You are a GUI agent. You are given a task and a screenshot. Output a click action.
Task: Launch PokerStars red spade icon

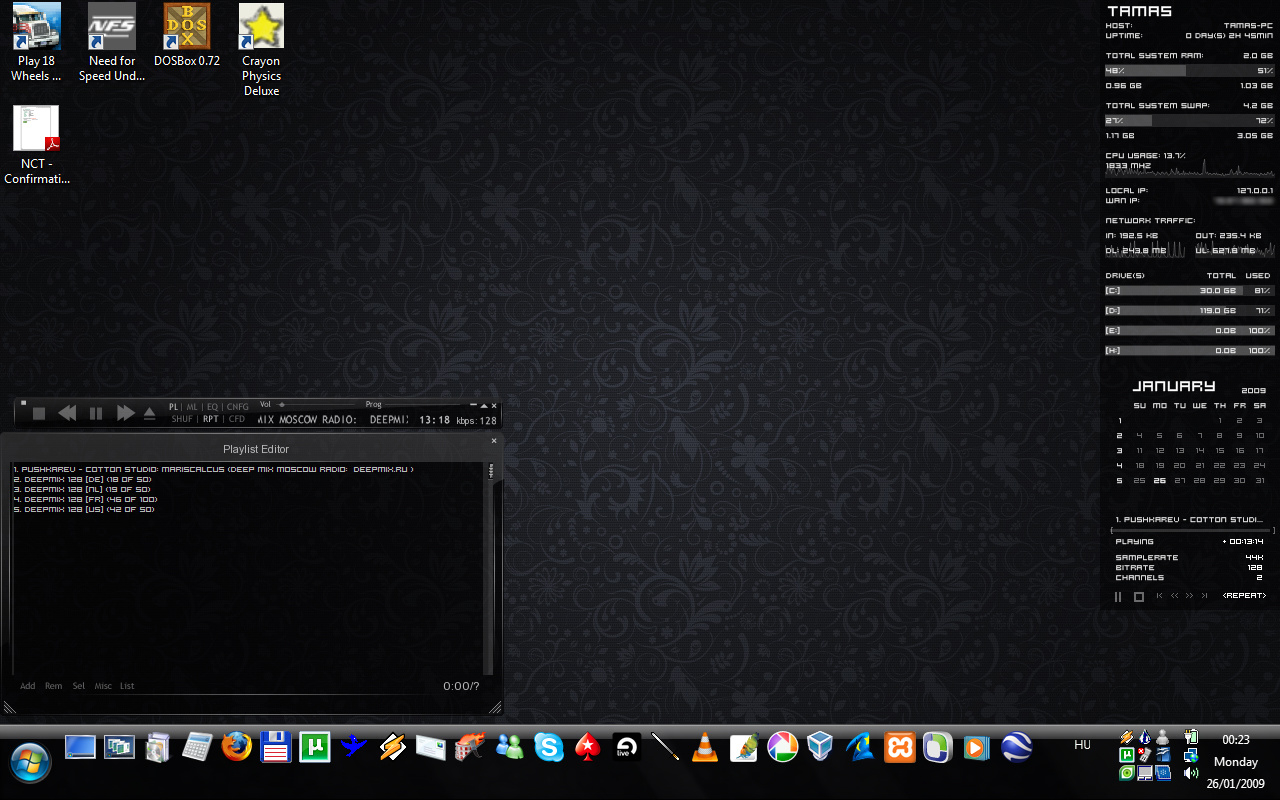[588, 747]
